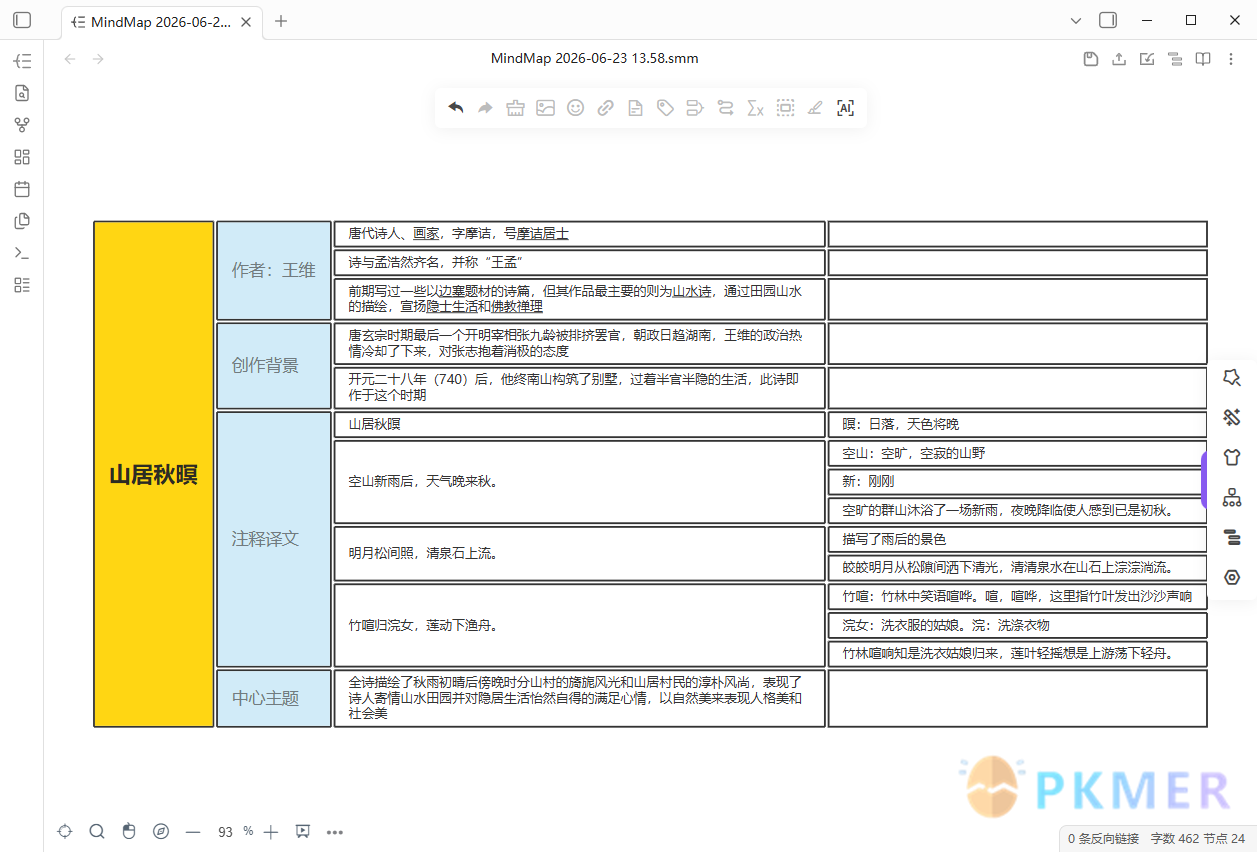The width and height of the screenshot is (1257, 852).
Task: Click the bottom list icon in ribbon
Action: click(22, 285)
